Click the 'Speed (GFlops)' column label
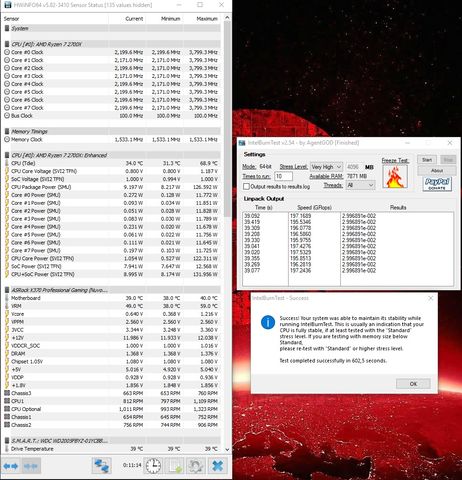The width and height of the screenshot is (462, 480). (x=314, y=207)
